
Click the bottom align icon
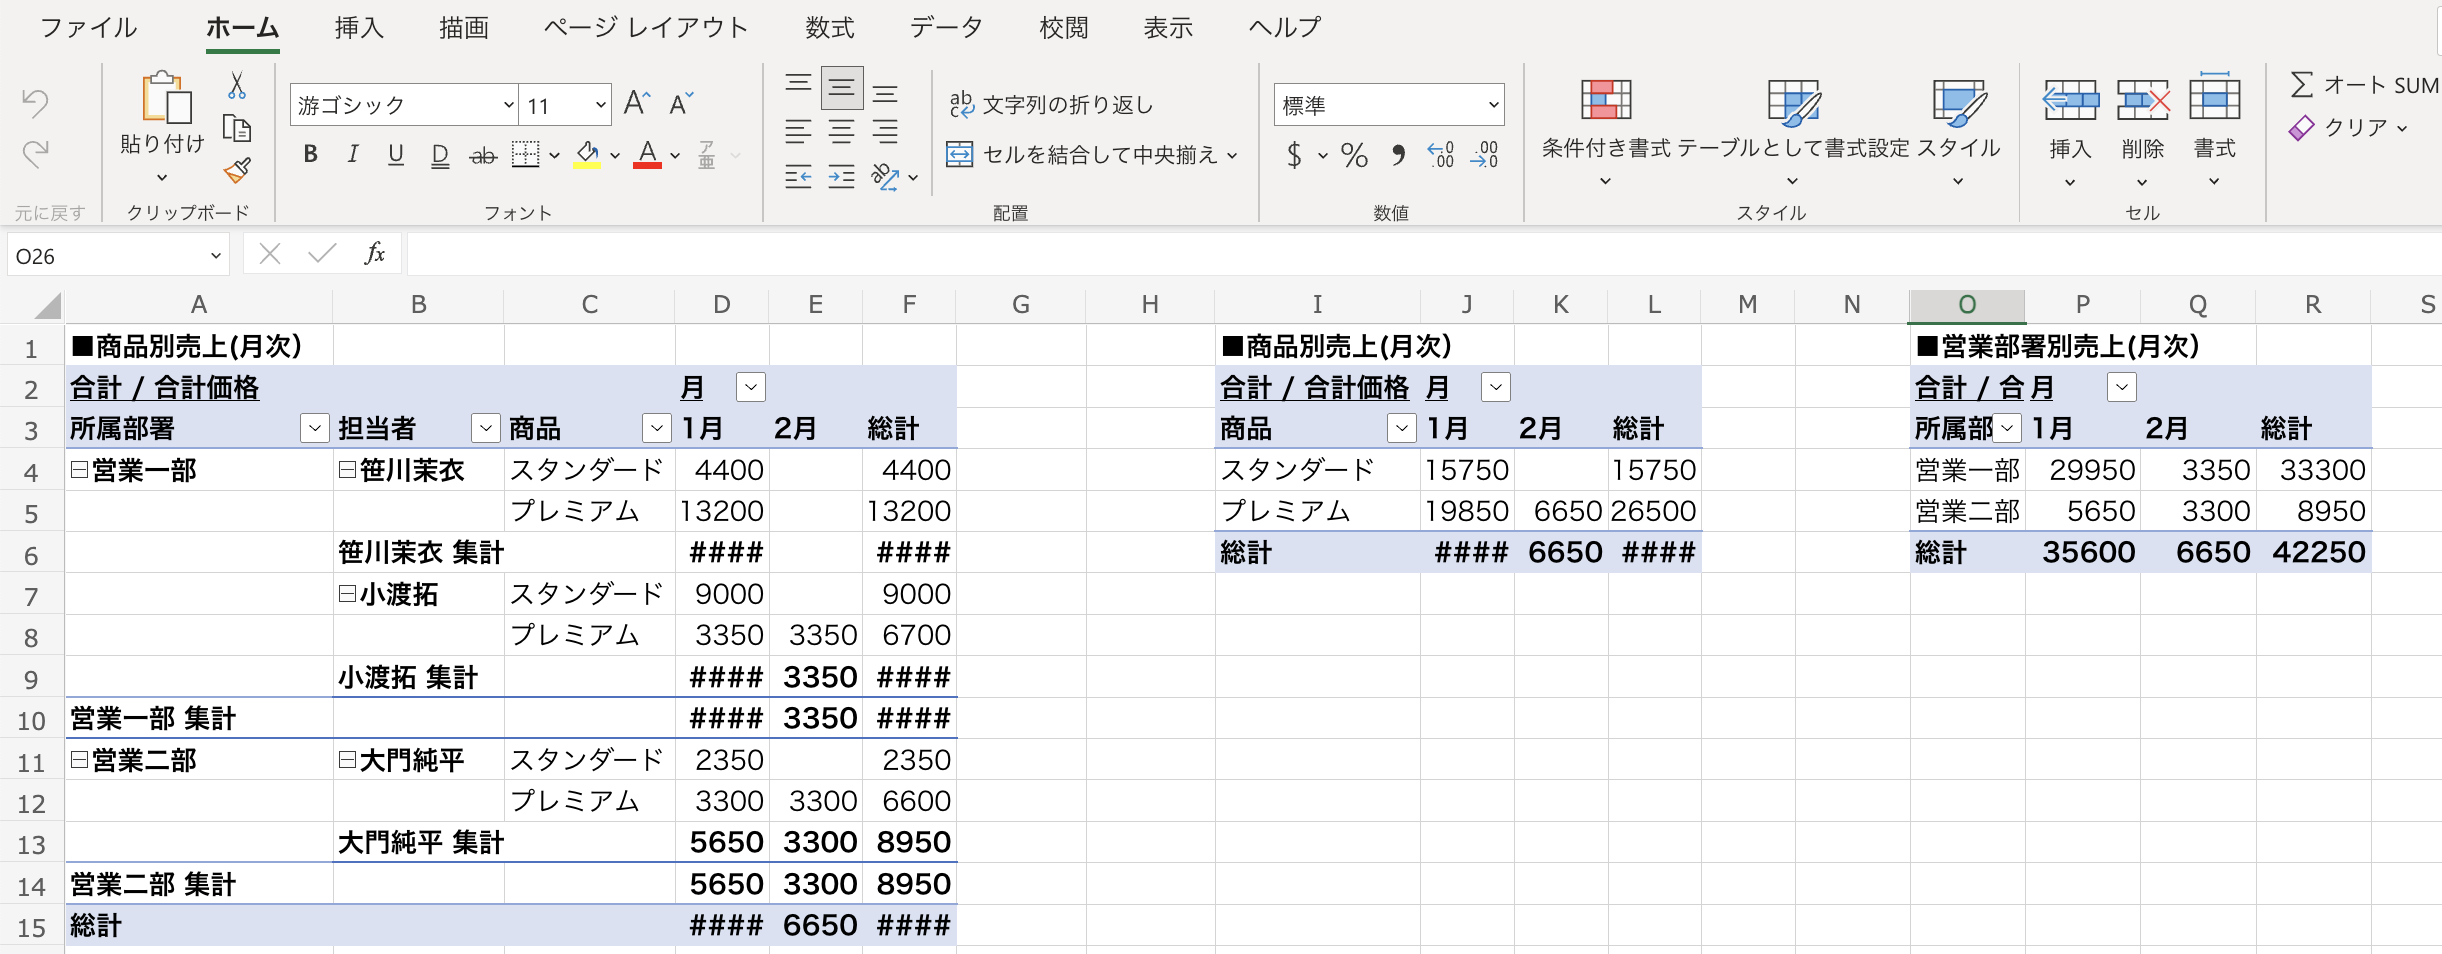click(885, 93)
